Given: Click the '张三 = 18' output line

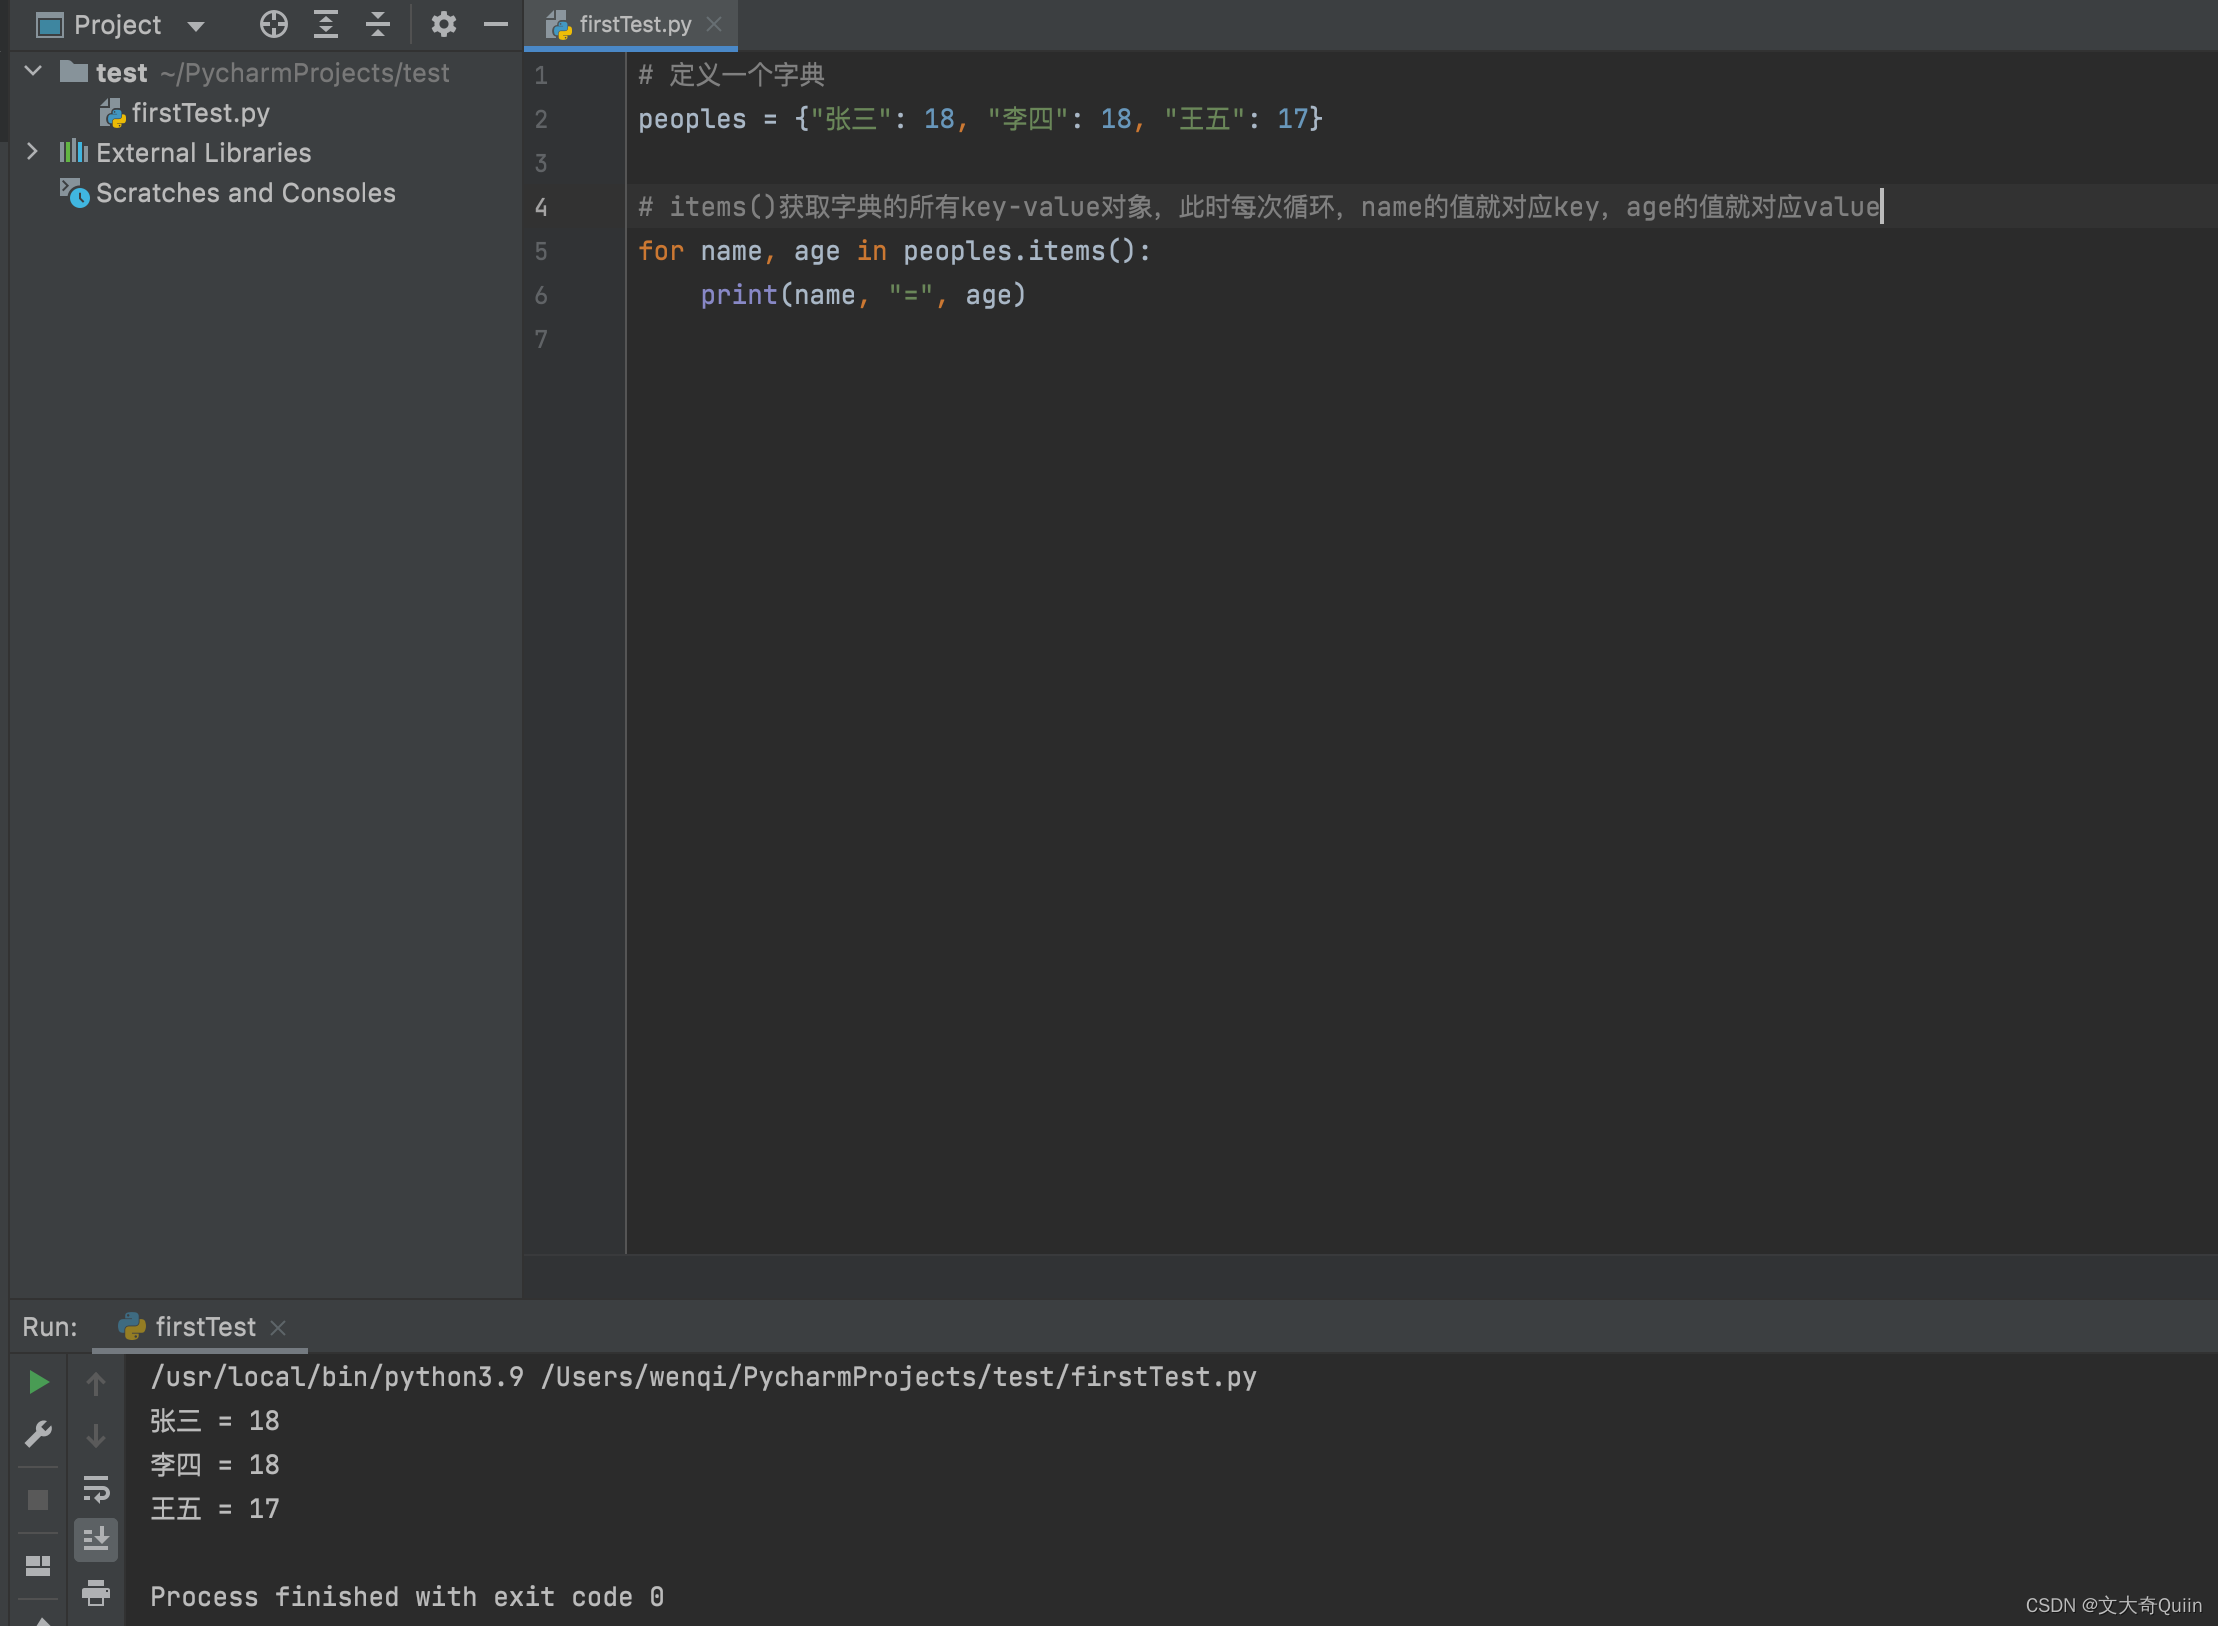Looking at the screenshot, I should (215, 1421).
